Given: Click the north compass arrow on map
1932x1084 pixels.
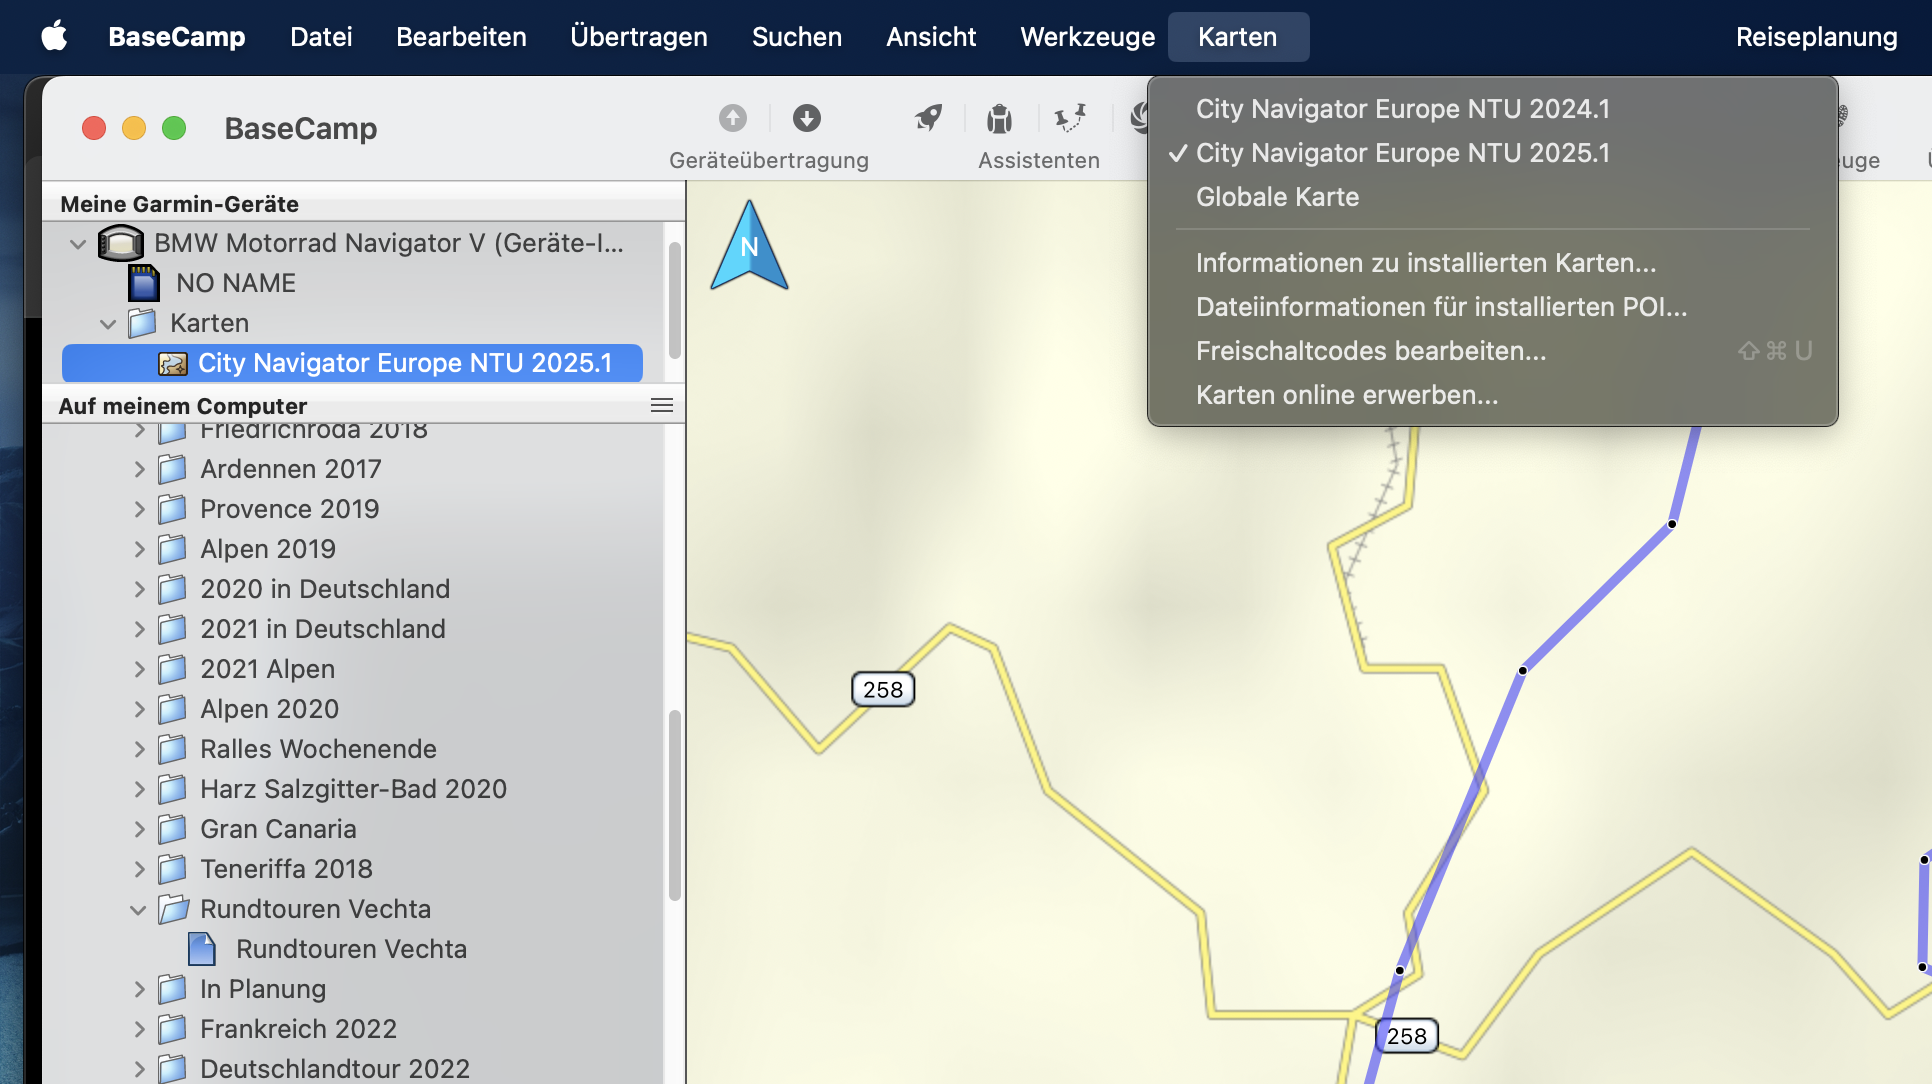Looking at the screenshot, I should [749, 246].
